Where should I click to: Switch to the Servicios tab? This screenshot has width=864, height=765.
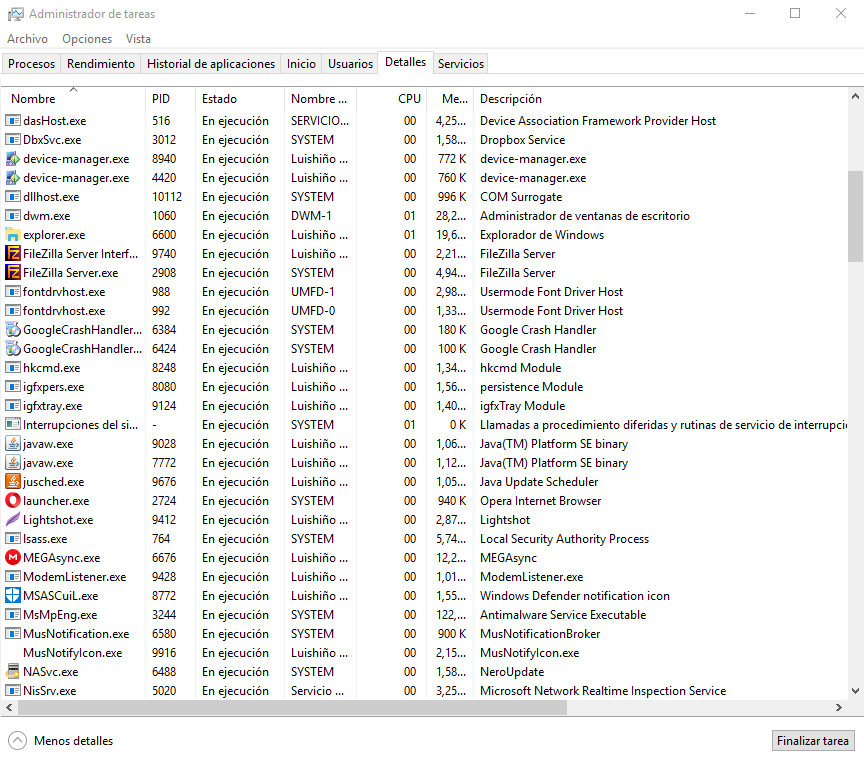click(461, 64)
